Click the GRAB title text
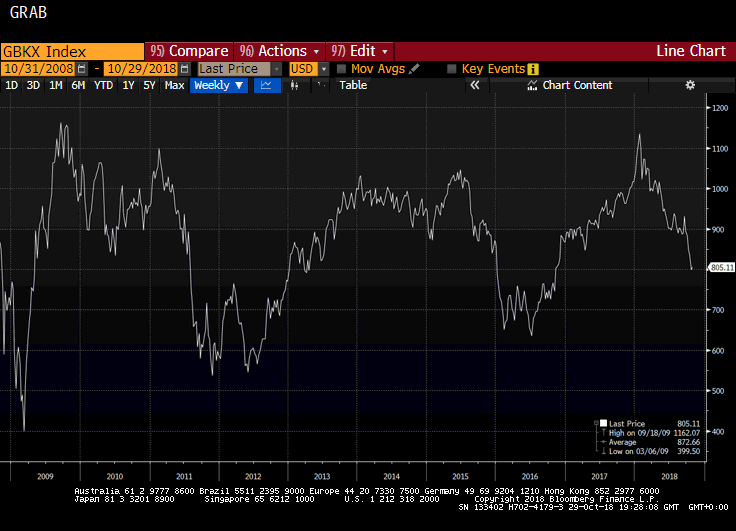 coord(28,13)
